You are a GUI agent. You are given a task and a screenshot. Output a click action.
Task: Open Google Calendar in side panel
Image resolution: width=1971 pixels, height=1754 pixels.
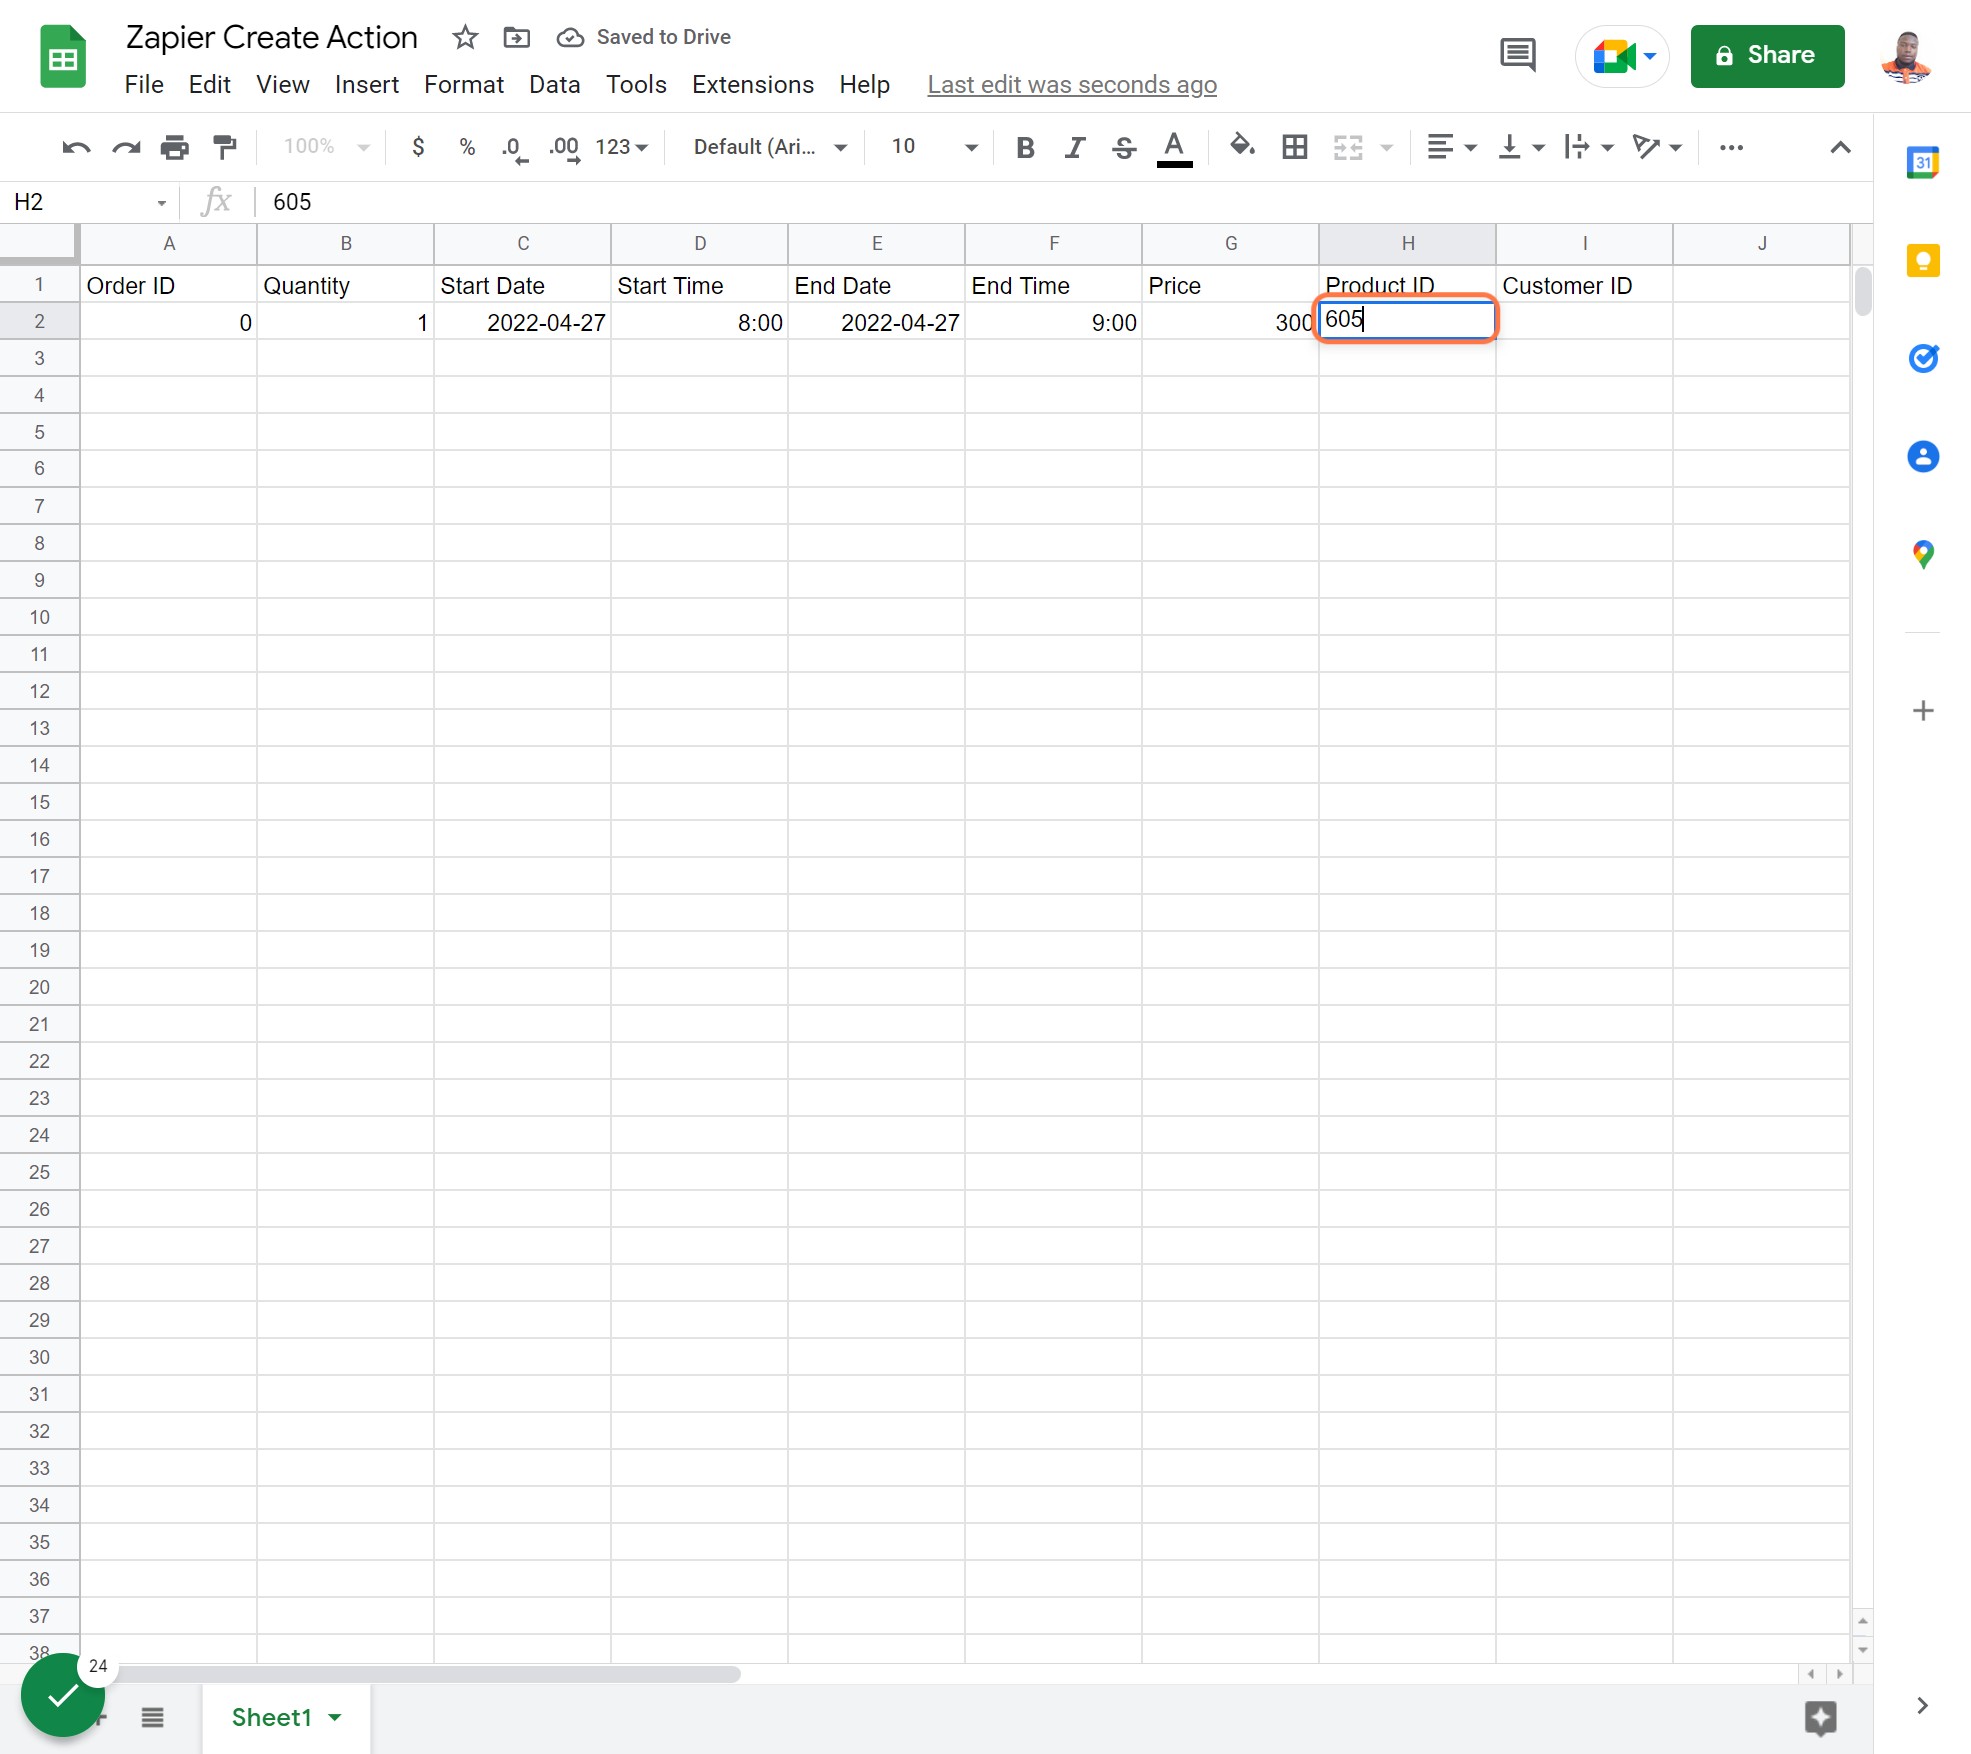point(1923,162)
